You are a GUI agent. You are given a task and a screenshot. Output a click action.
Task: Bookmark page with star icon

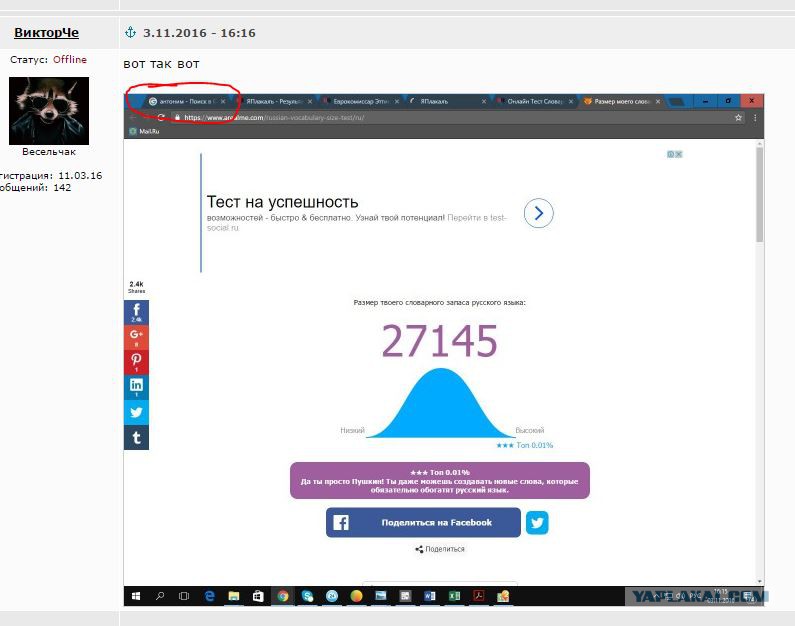coord(738,118)
